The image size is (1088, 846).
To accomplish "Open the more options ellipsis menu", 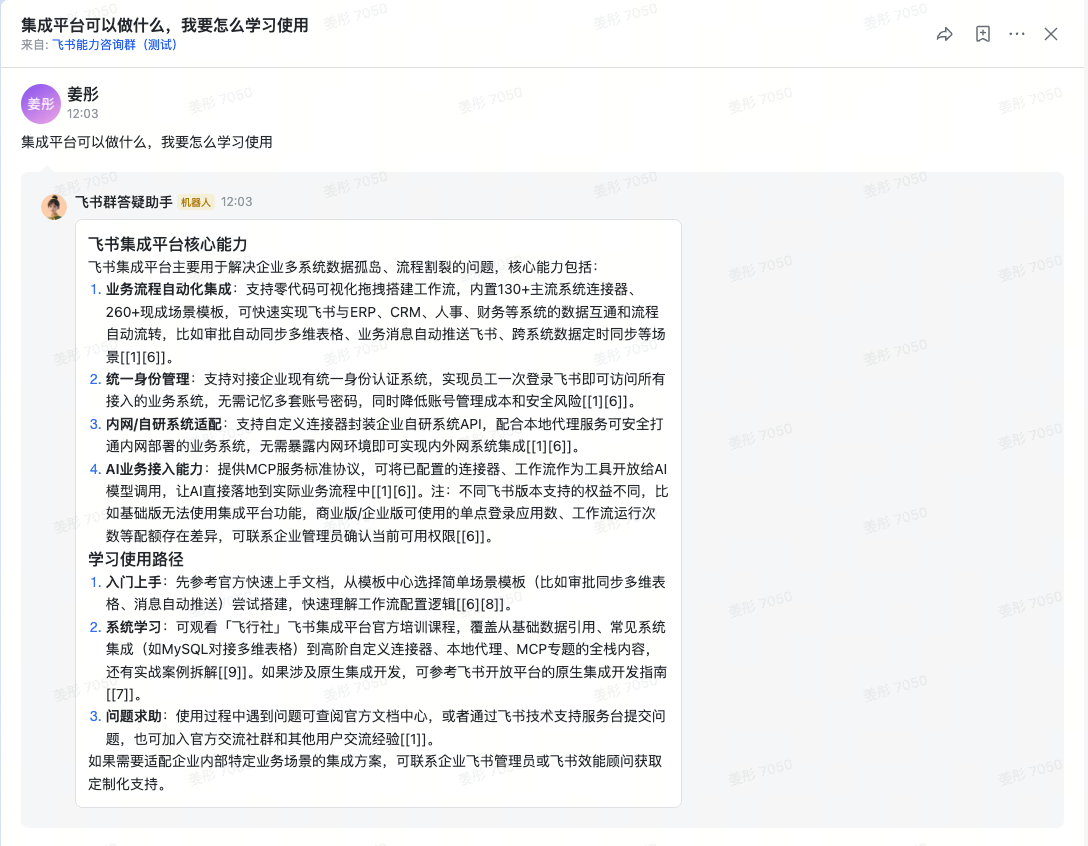I will [x=1017, y=34].
